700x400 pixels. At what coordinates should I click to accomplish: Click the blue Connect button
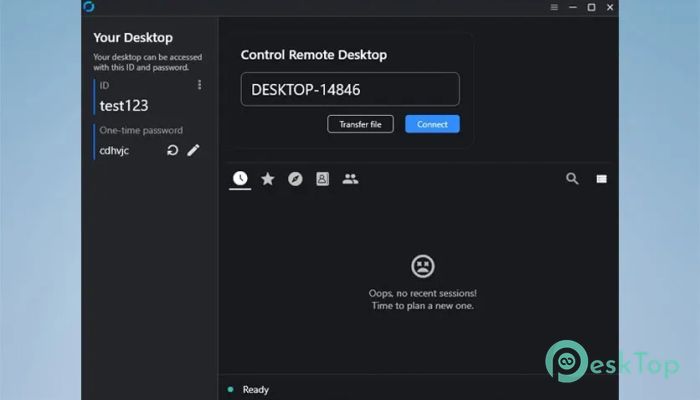pyautogui.click(x=432, y=124)
